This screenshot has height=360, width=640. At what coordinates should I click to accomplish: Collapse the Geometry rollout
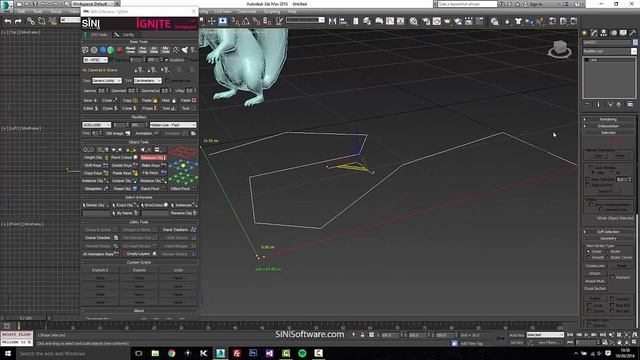pos(608,238)
